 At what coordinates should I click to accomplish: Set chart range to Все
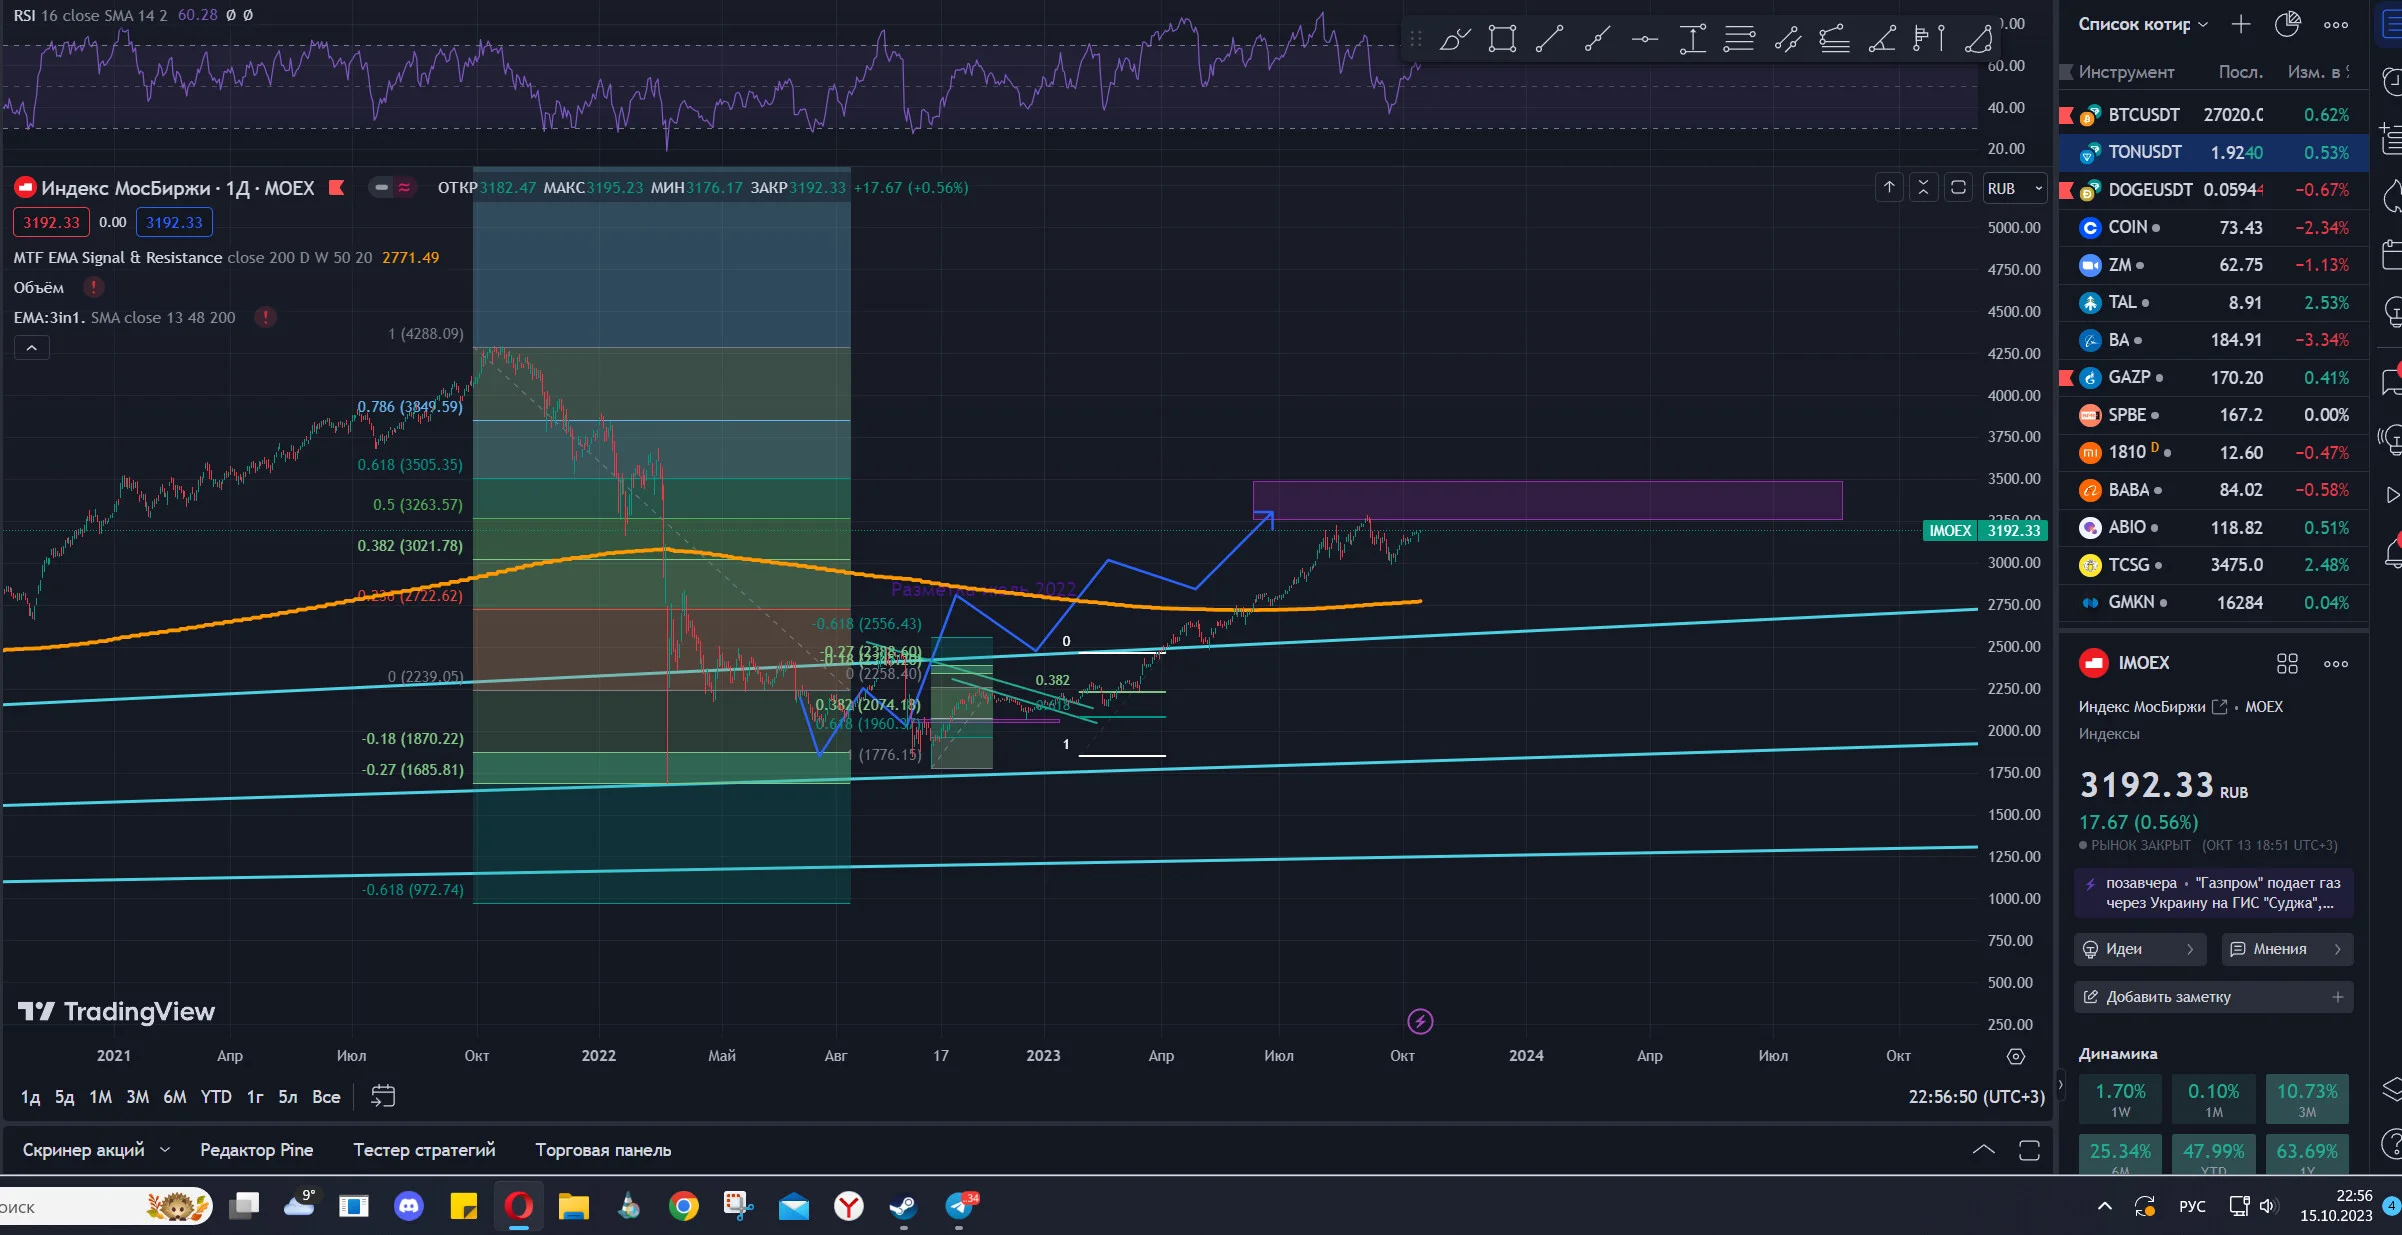point(326,1097)
